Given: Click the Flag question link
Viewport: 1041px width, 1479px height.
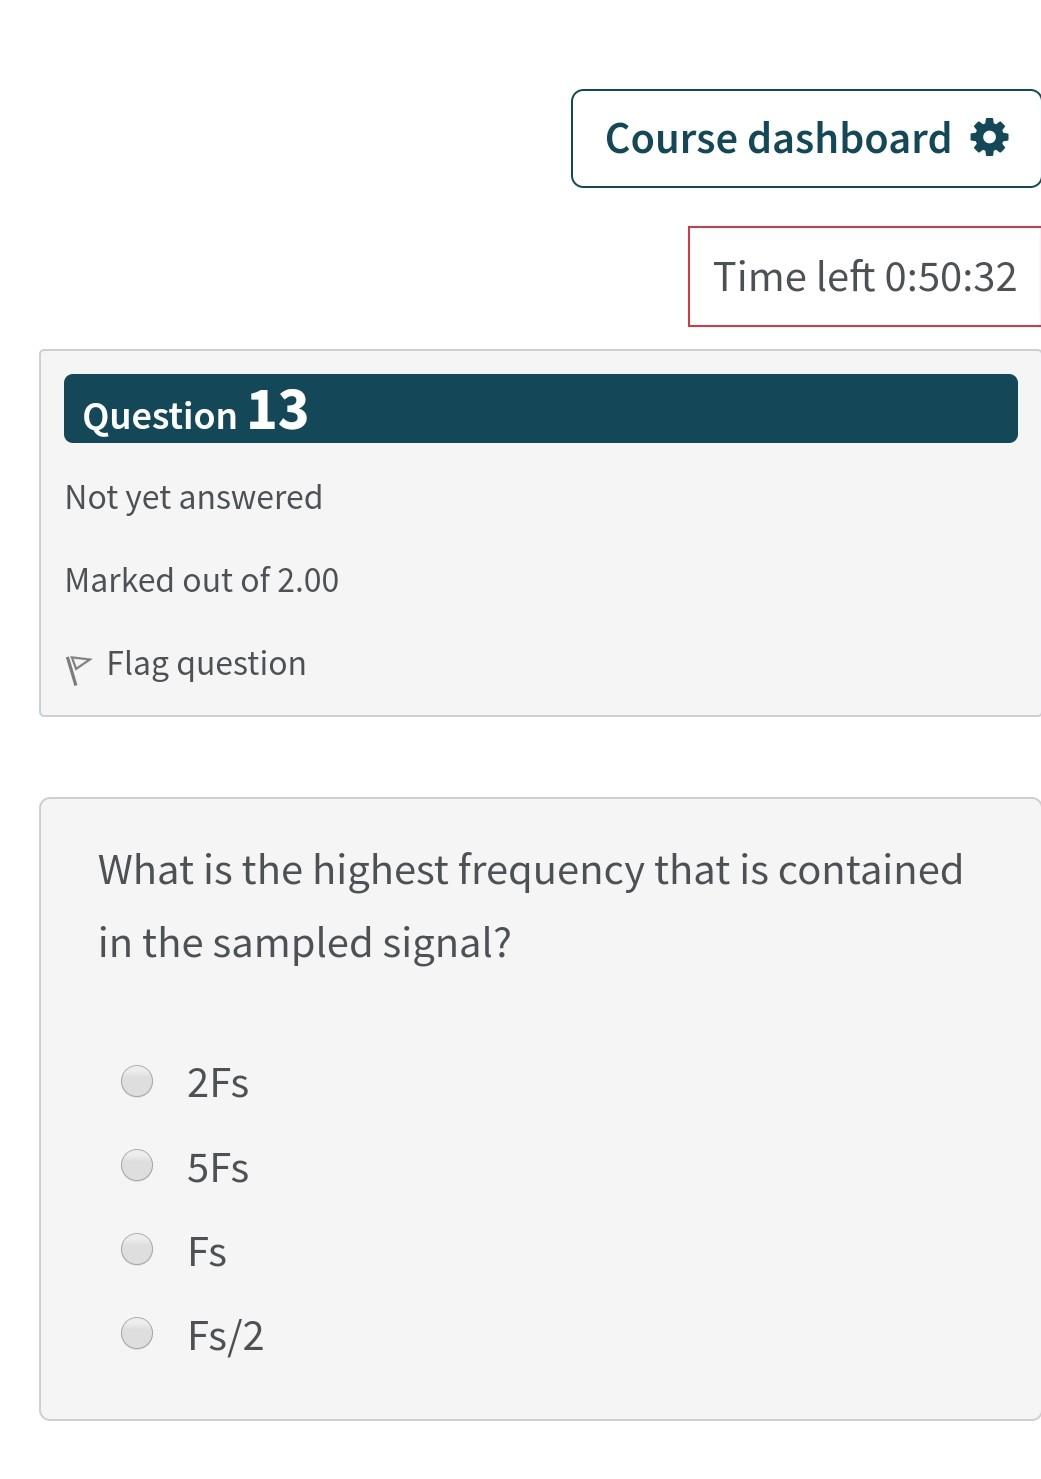Looking at the screenshot, I should point(205,662).
